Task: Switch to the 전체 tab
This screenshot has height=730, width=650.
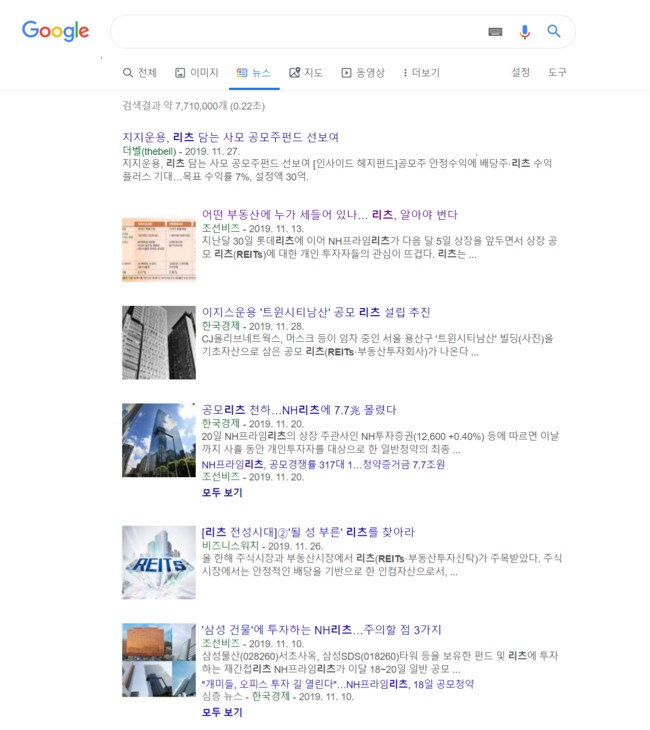Action: click(140, 73)
